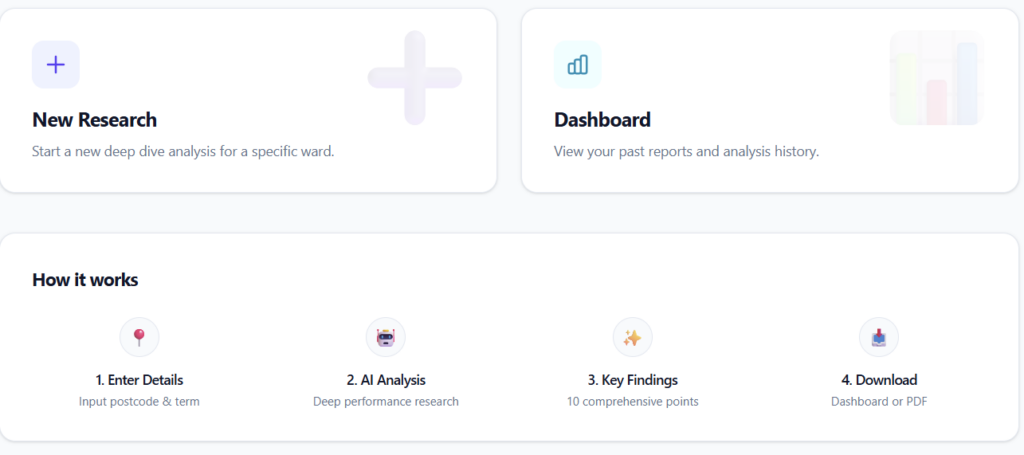This screenshot has width=1024, height=455.
Task: Click "Start a new deep dive analysis" text
Action: click(x=182, y=152)
